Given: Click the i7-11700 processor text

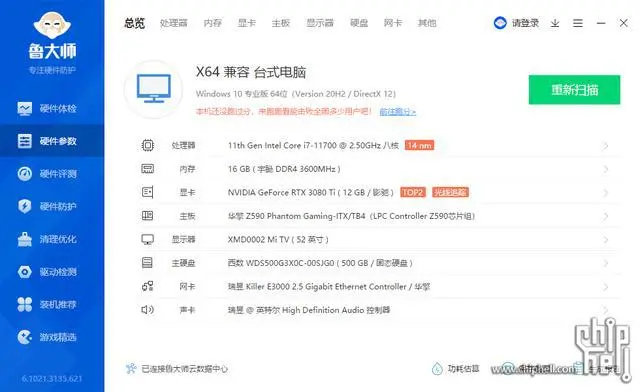Looking at the screenshot, I should (313, 145).
